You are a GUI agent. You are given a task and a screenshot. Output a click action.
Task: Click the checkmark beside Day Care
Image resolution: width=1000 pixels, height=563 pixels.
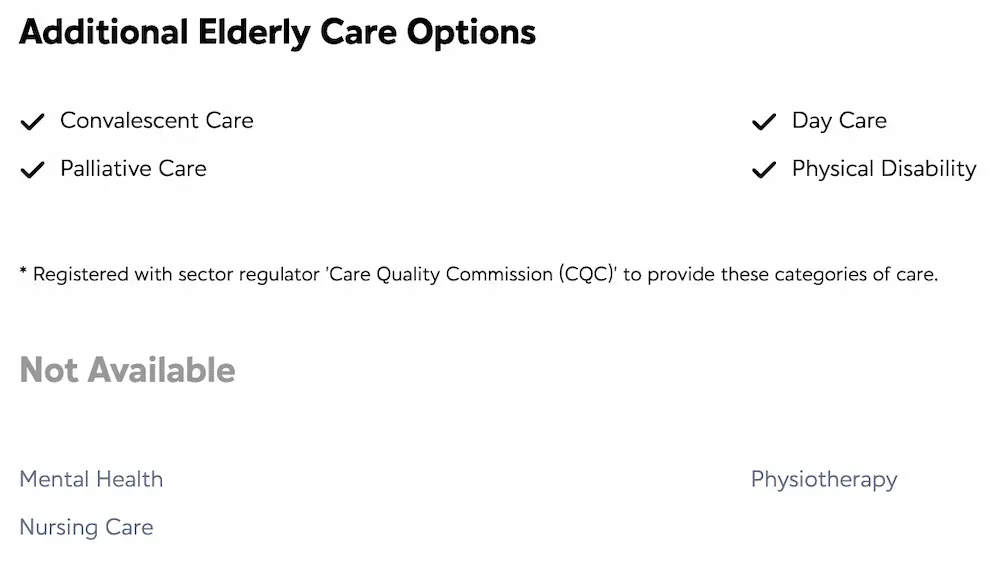(x=764, y=121)
